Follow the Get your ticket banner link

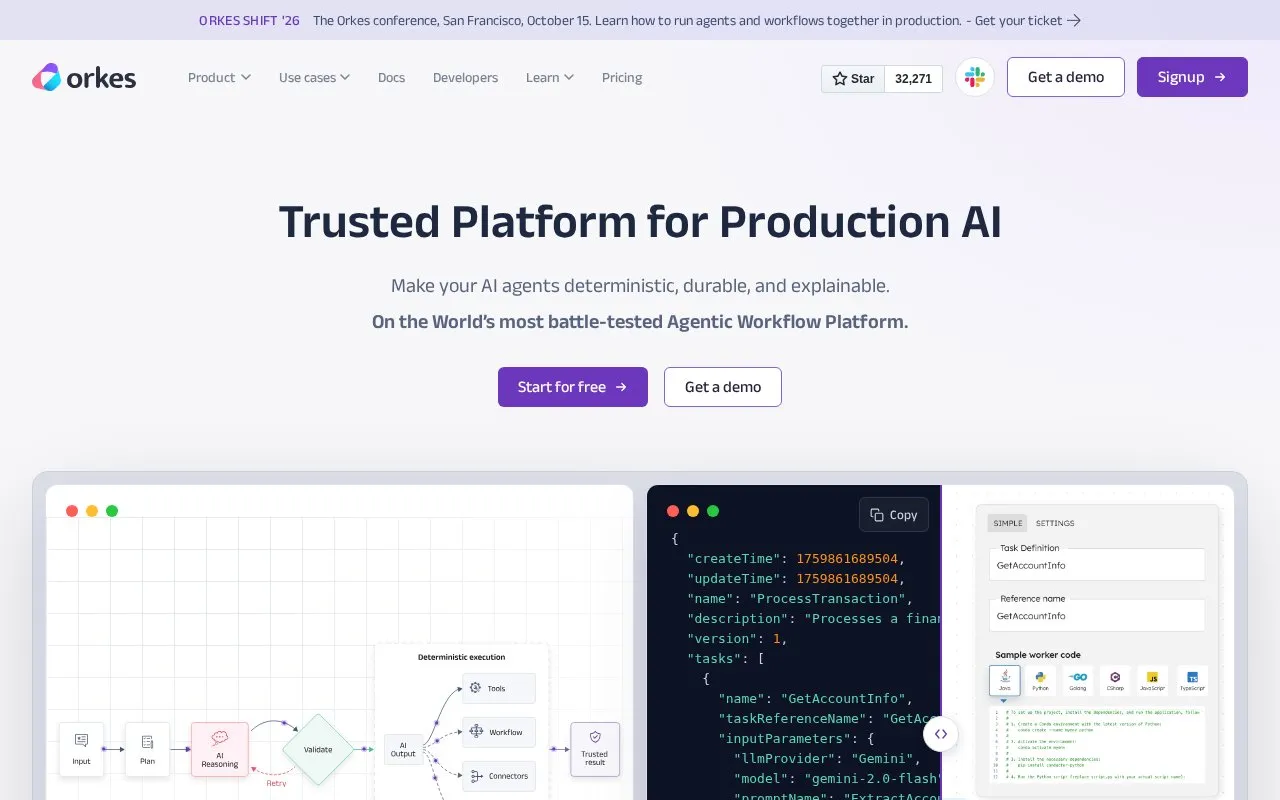(x=1028, y=20)
